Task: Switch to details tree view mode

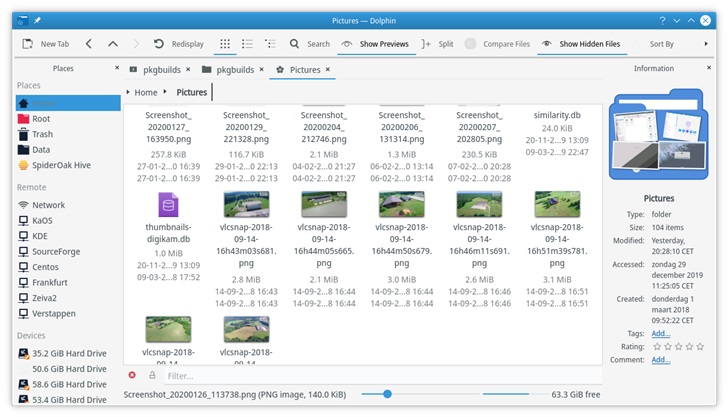Action: pos(270,44)
